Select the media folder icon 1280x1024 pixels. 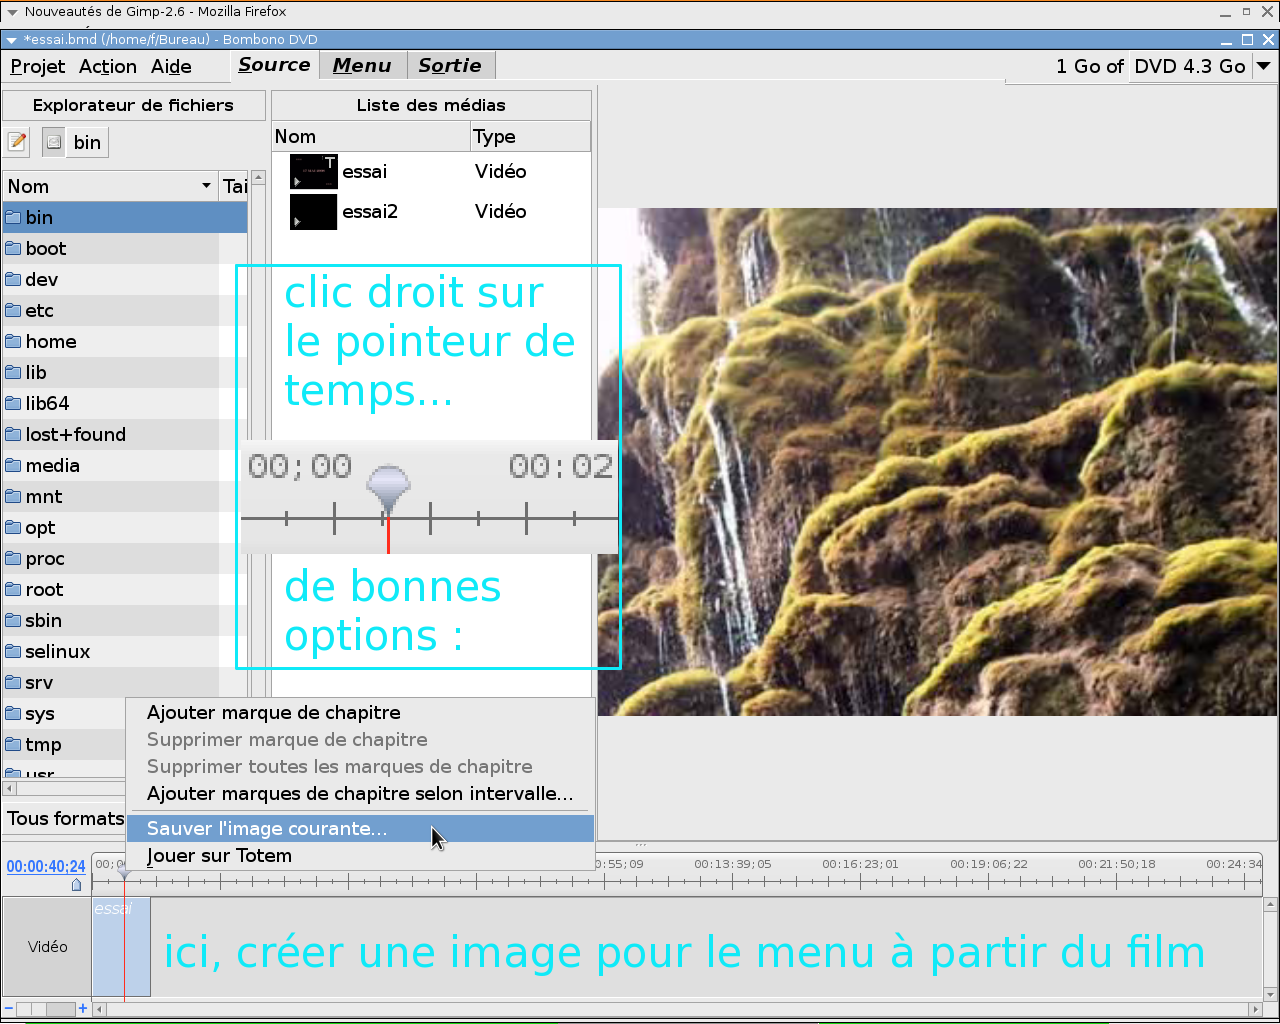[13, 466]
